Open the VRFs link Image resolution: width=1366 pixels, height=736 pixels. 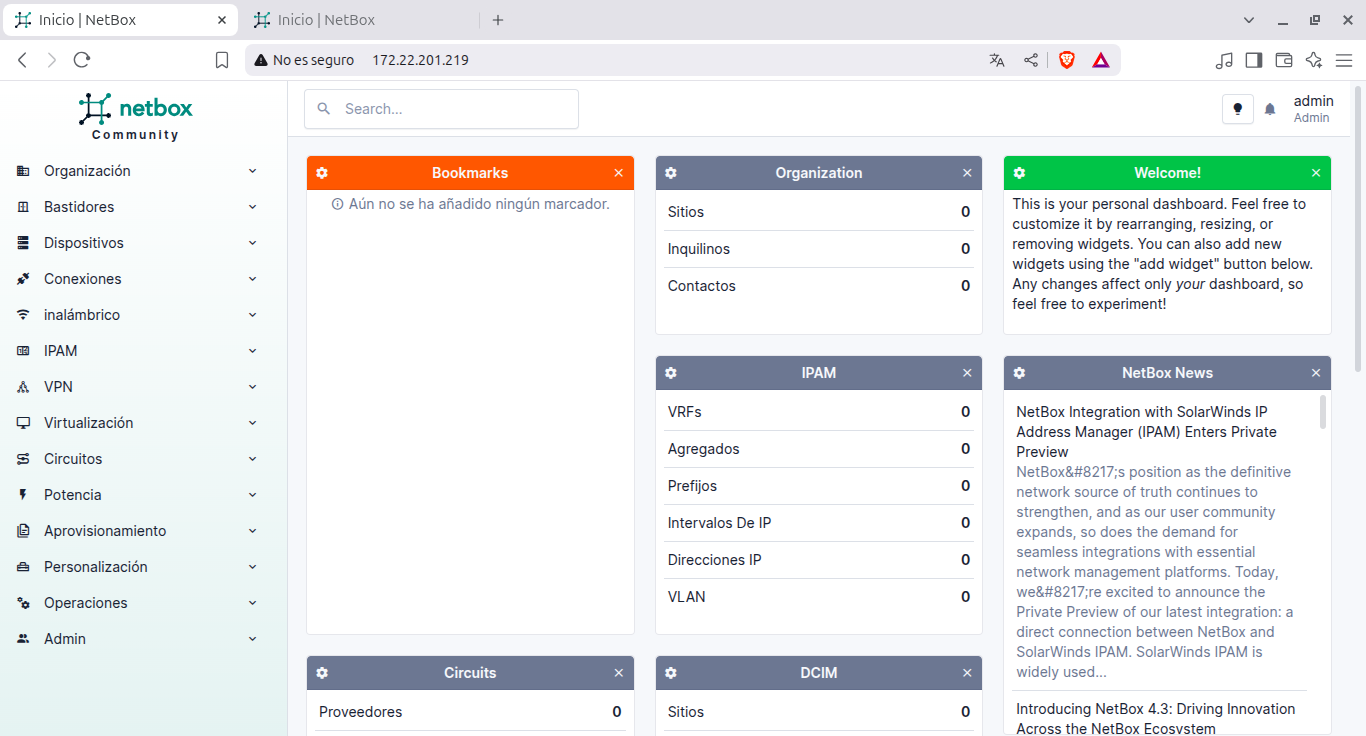[685, 412]
